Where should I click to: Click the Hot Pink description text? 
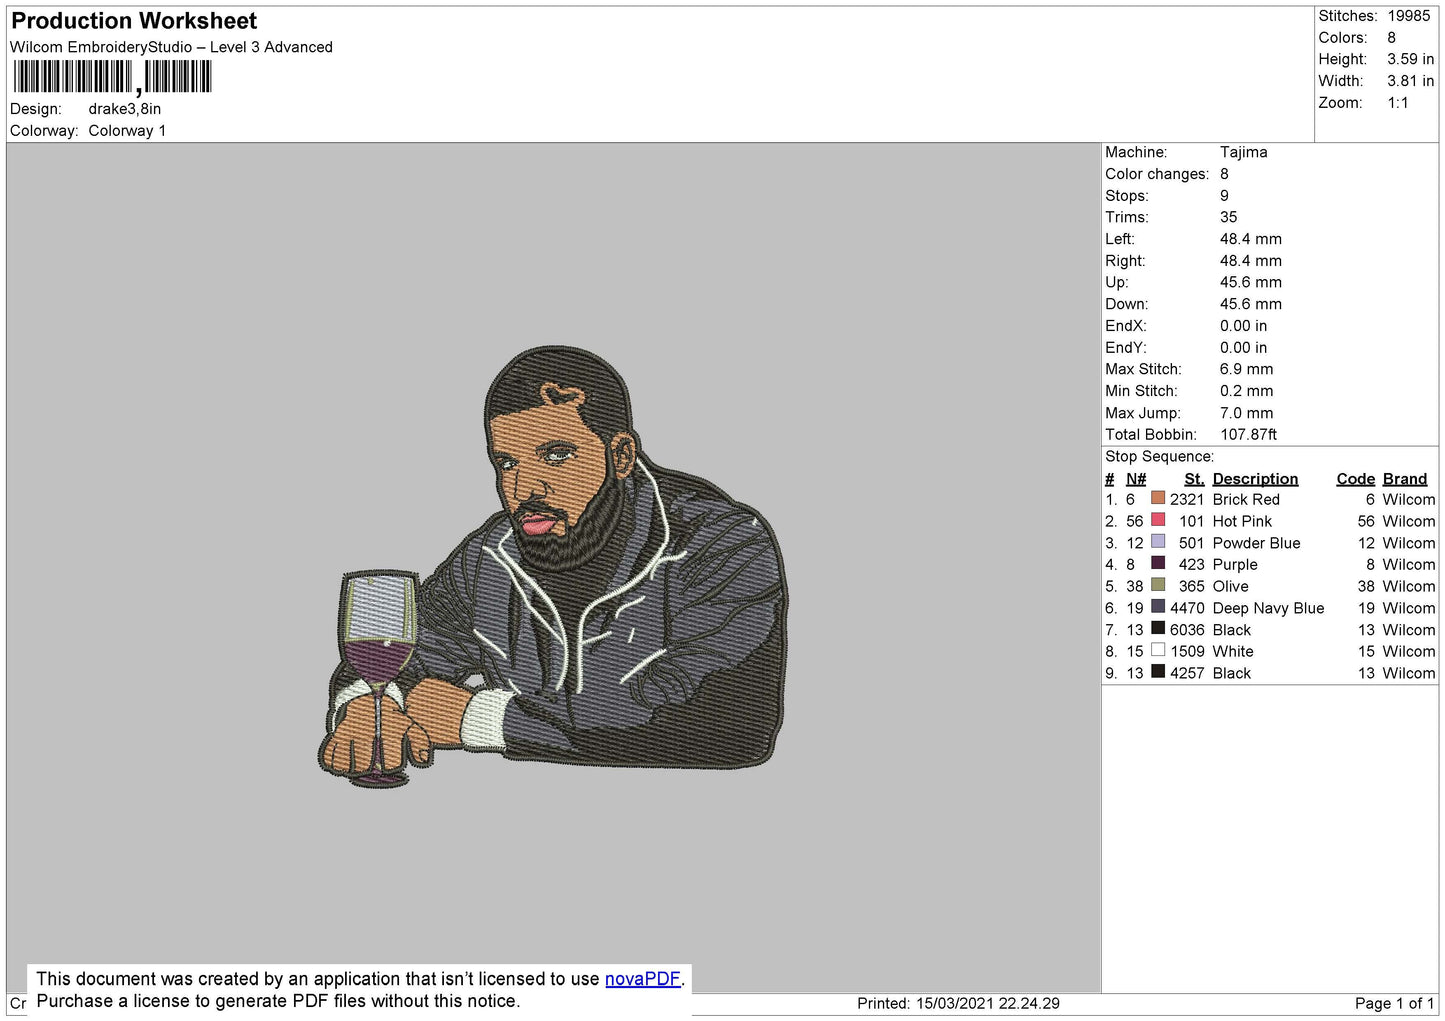pos(1242,521)
